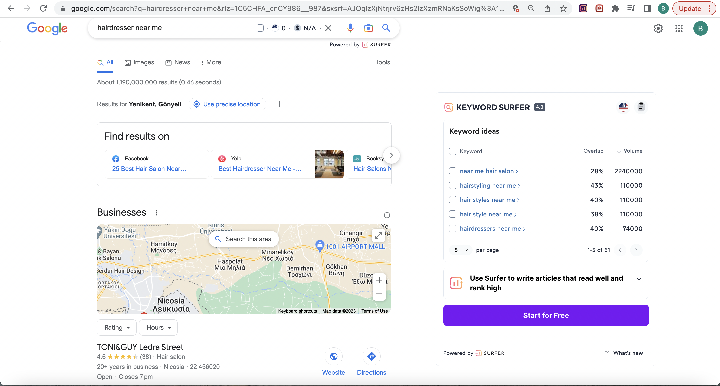This screenshot has height=386, width=720.
Task: Open the three-dot menu beside location
Action: [x=279, y=104]
